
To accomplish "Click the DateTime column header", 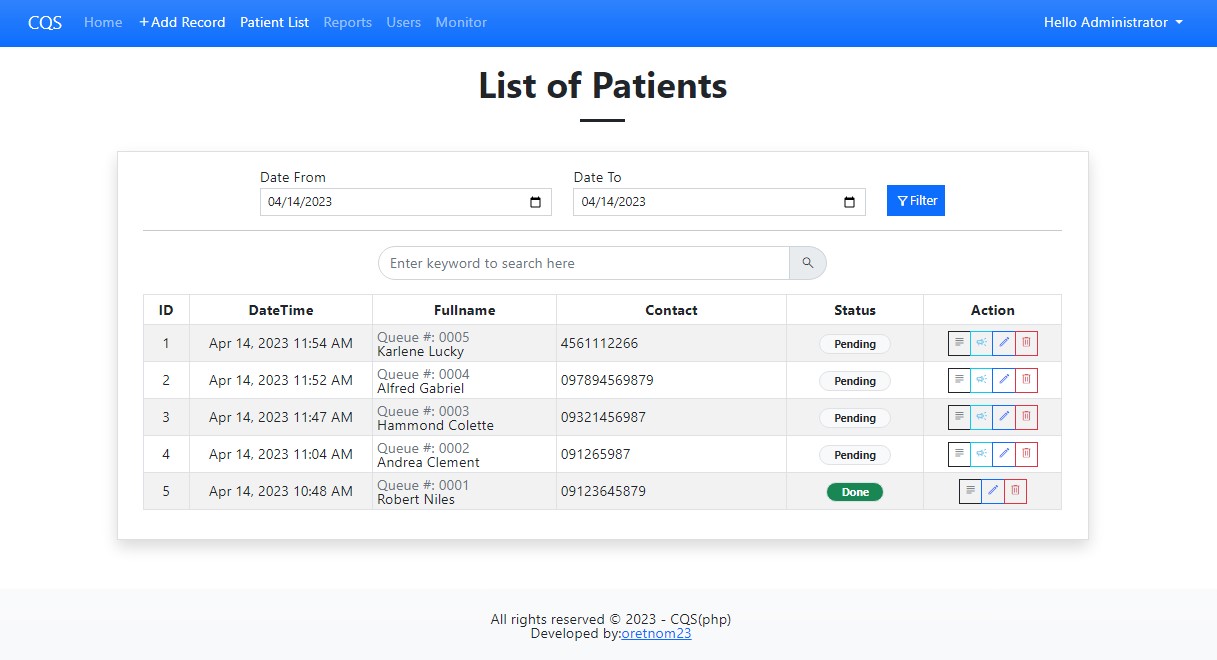I will click(x=281, y=310).
